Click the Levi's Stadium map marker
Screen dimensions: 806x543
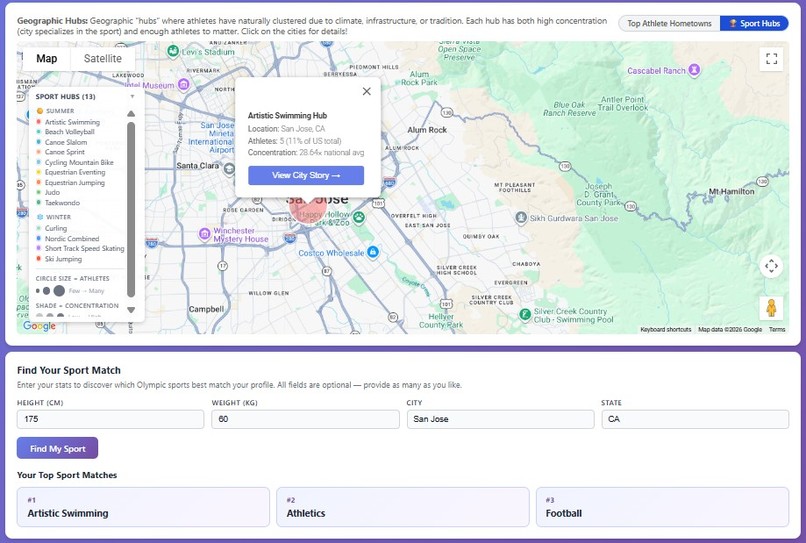173,51
